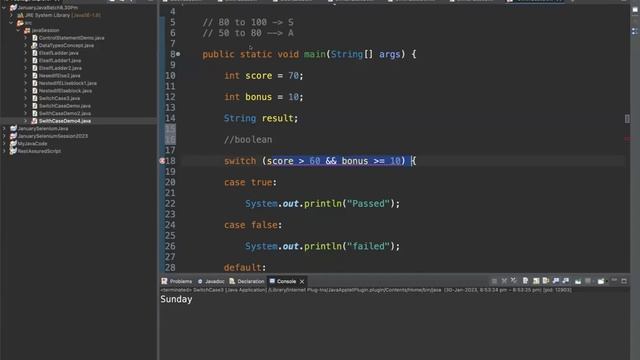Expand the RestAssuredScript project
Image resolution: width=640 pixels, height=360 pixels.
pos(4,151)
